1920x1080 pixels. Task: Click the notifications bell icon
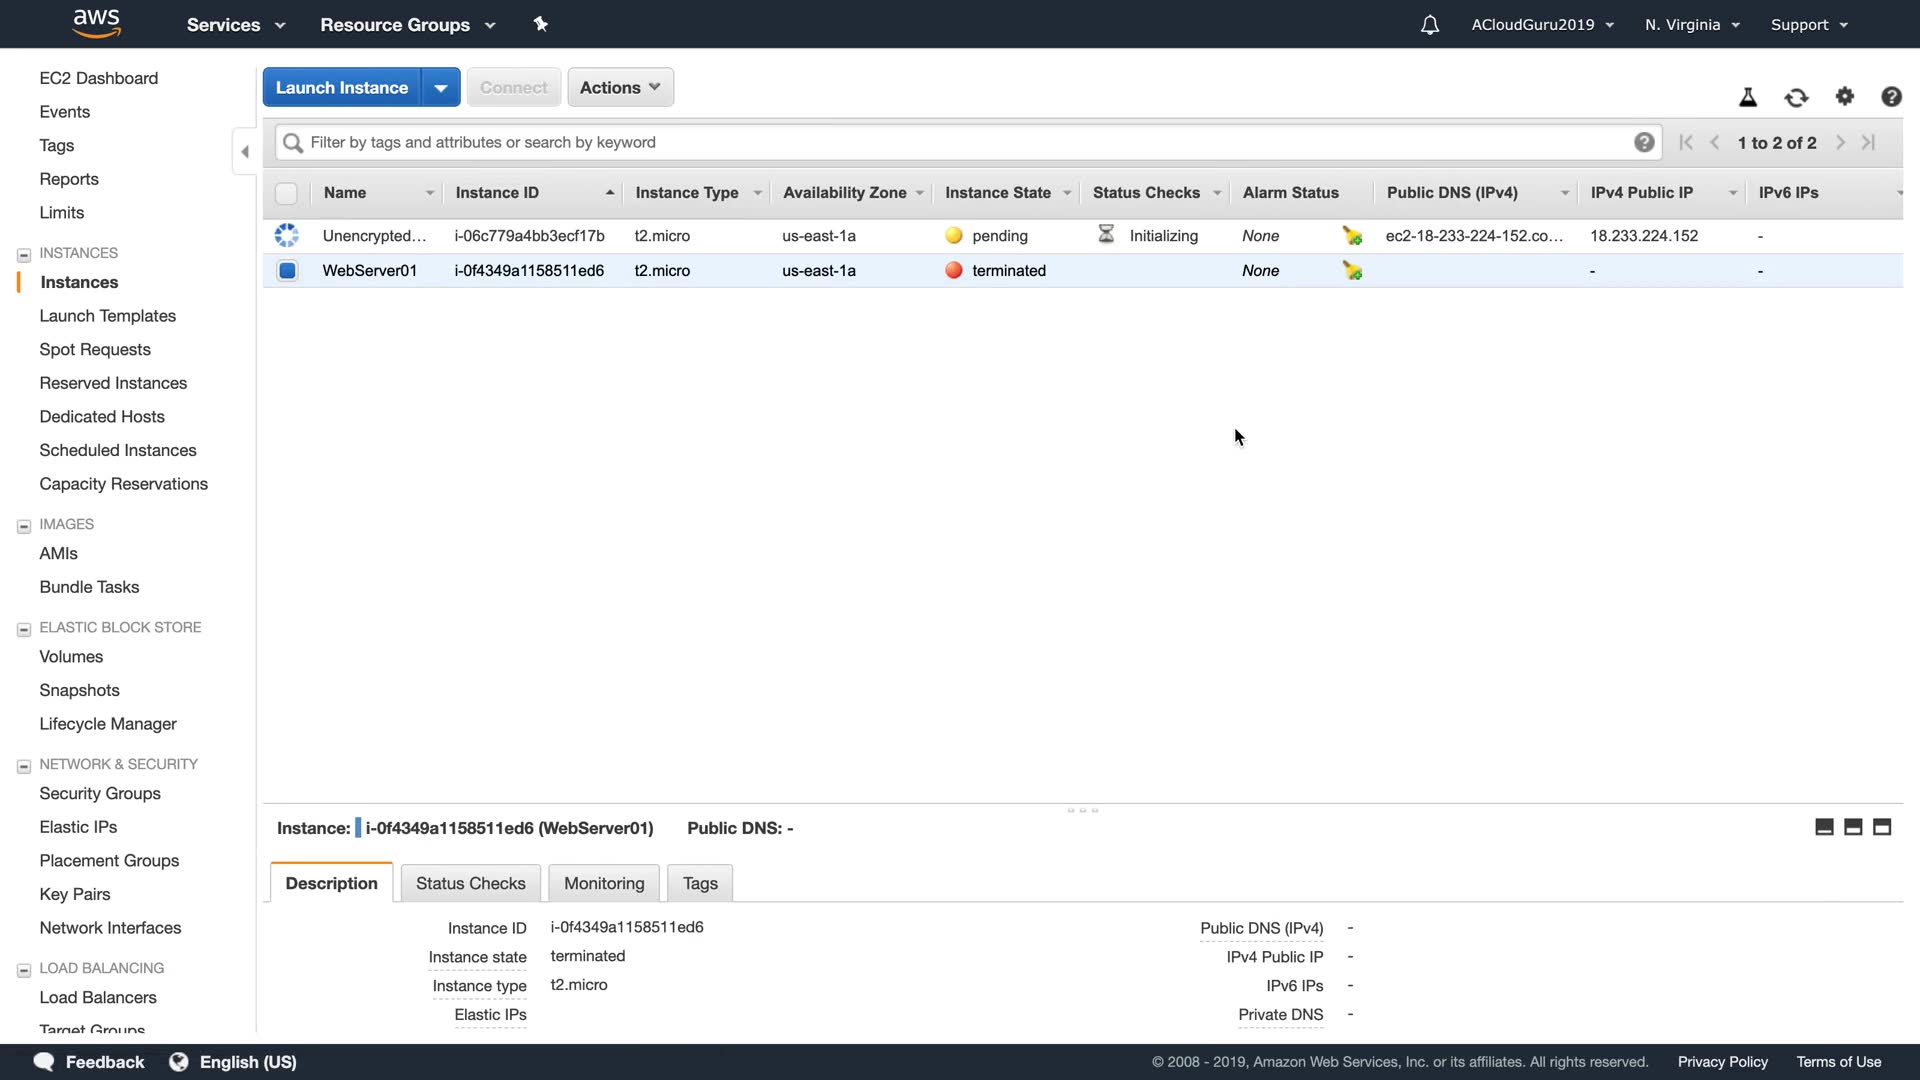pyautogui.click(x=1430, y=25)
